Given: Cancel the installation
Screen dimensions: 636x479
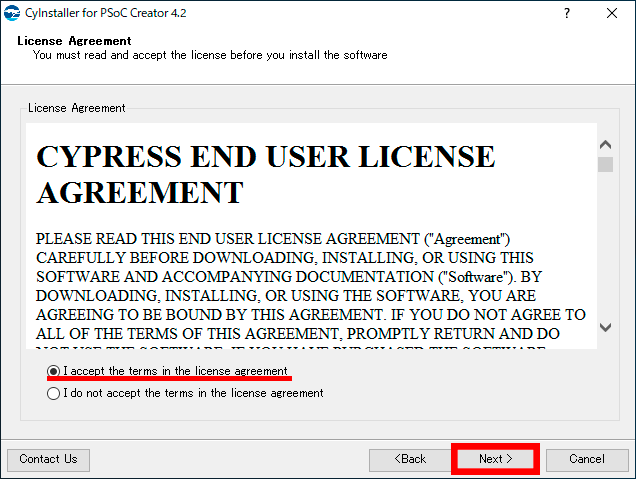Looking at the screenshot, I should (587, 459).
